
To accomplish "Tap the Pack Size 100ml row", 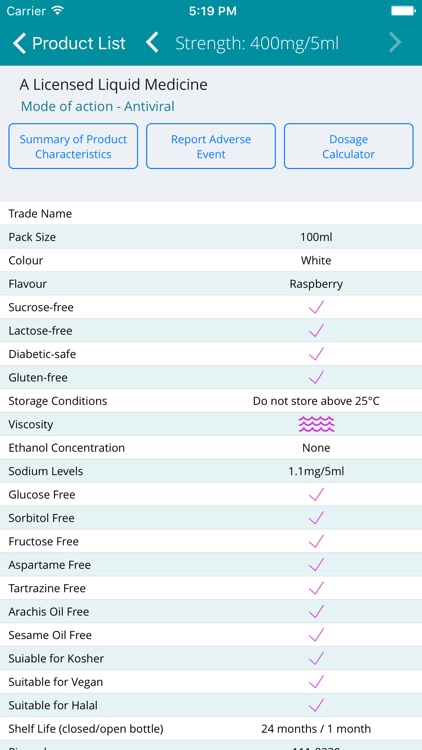I will coord(211,237).
